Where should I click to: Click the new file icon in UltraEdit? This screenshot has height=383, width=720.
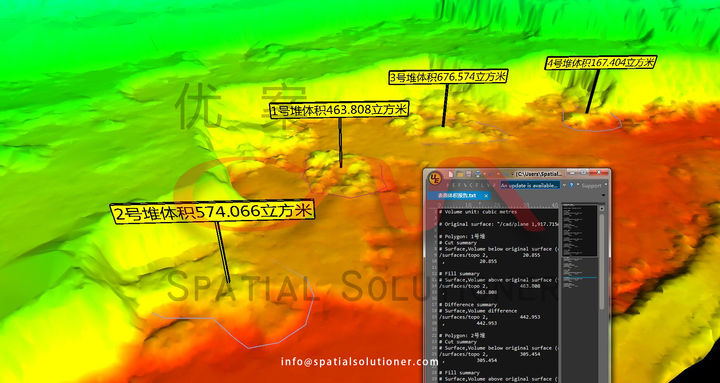pos(451,174)
